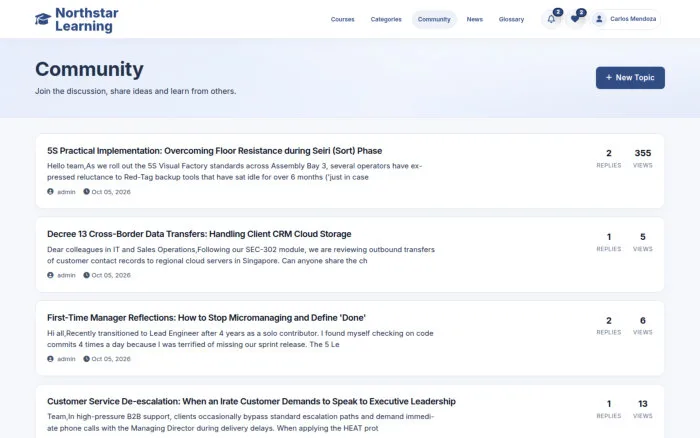The width and height of the screenshot is (700, 438).
Task: Click the replies count on the Customer Service topic
Action: coord(609,404)
